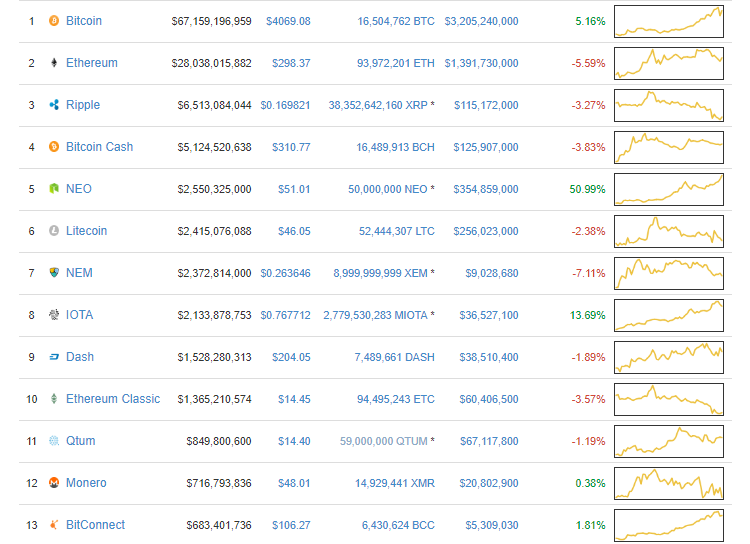The height and width of the screenshot is (544, 750).
Task: Click the NEO price $51.01
Action: [291, 189]
